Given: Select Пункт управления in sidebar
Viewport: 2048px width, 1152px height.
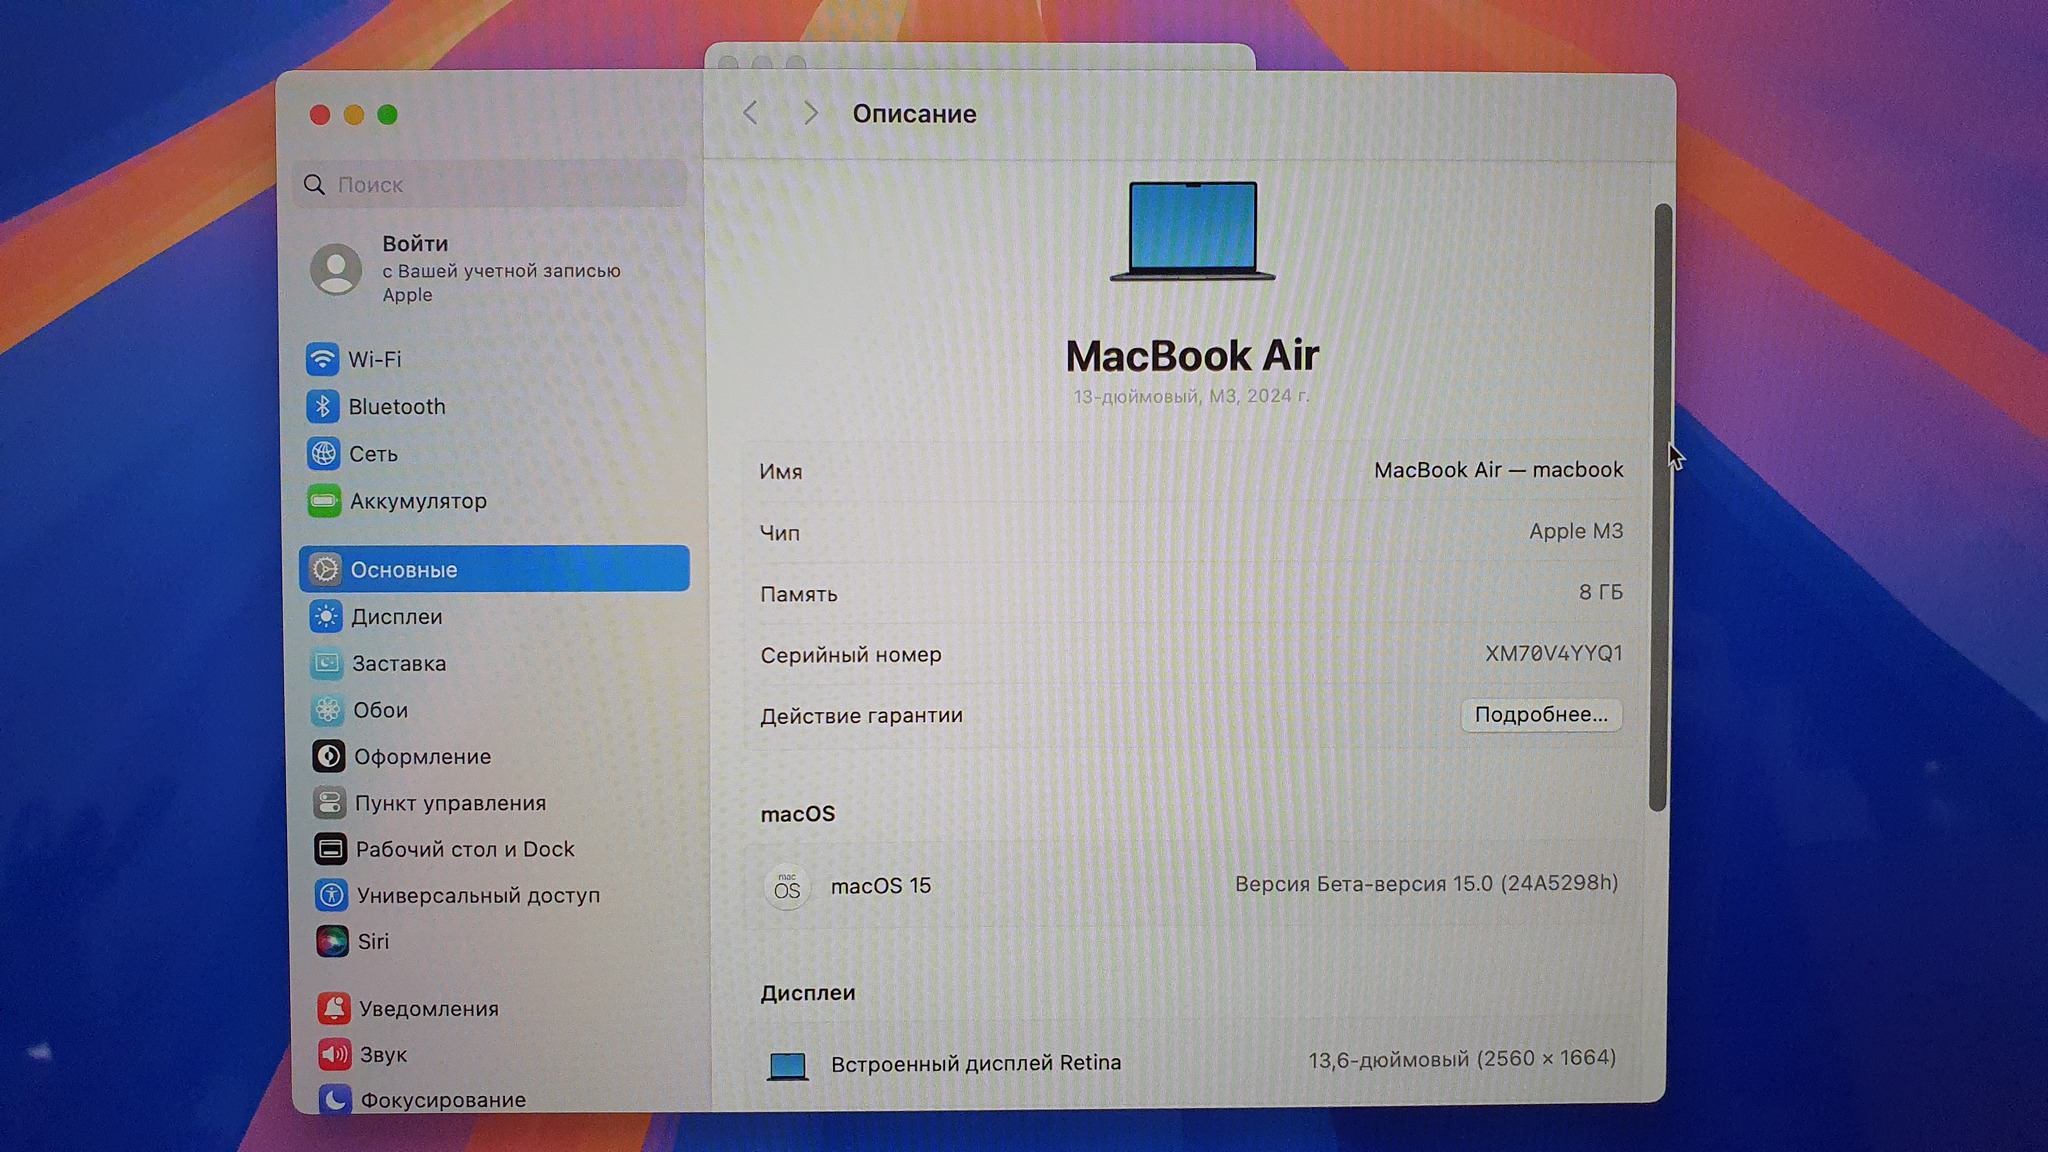Looking at the screenshot, I should point(449,803).
